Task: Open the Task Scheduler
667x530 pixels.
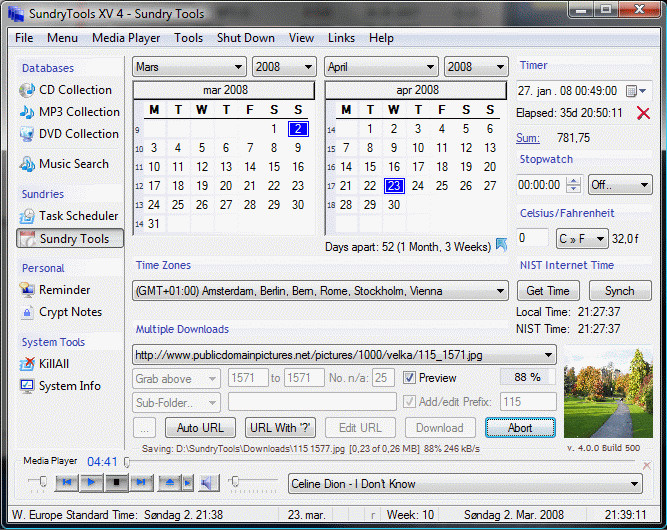Action: [x=68, y=216]
